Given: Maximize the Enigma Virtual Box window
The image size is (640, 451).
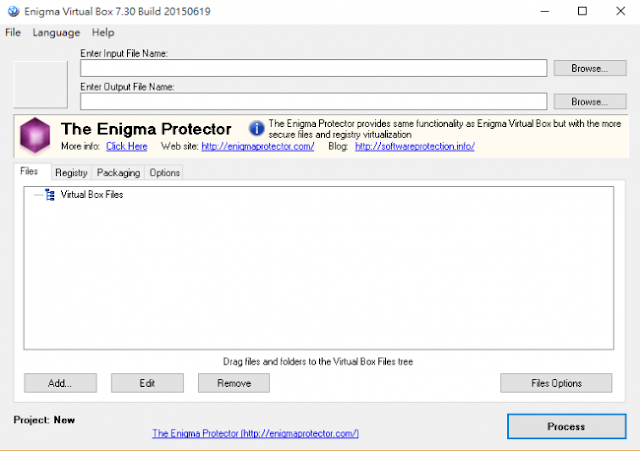Looking at the screenshot, I should click(582, 11).
